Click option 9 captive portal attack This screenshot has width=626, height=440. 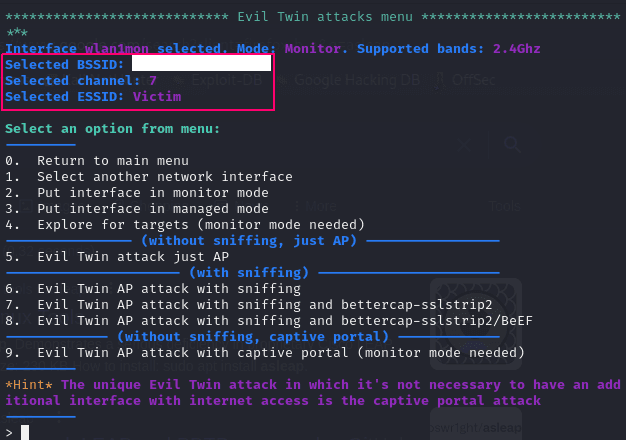click(265, 353)
